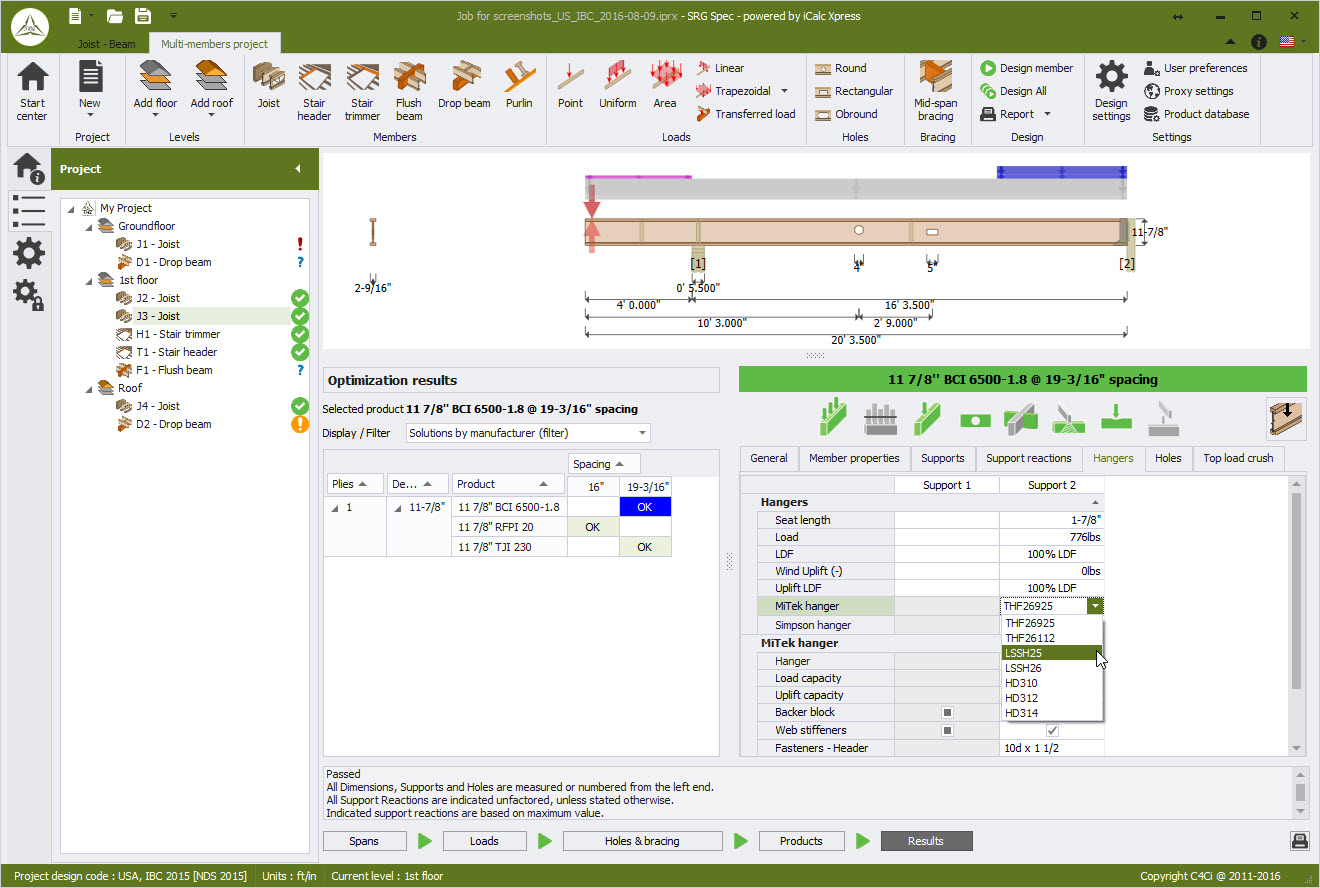
Task: Add a Flush beam member
Action: [x=409, y=92]
